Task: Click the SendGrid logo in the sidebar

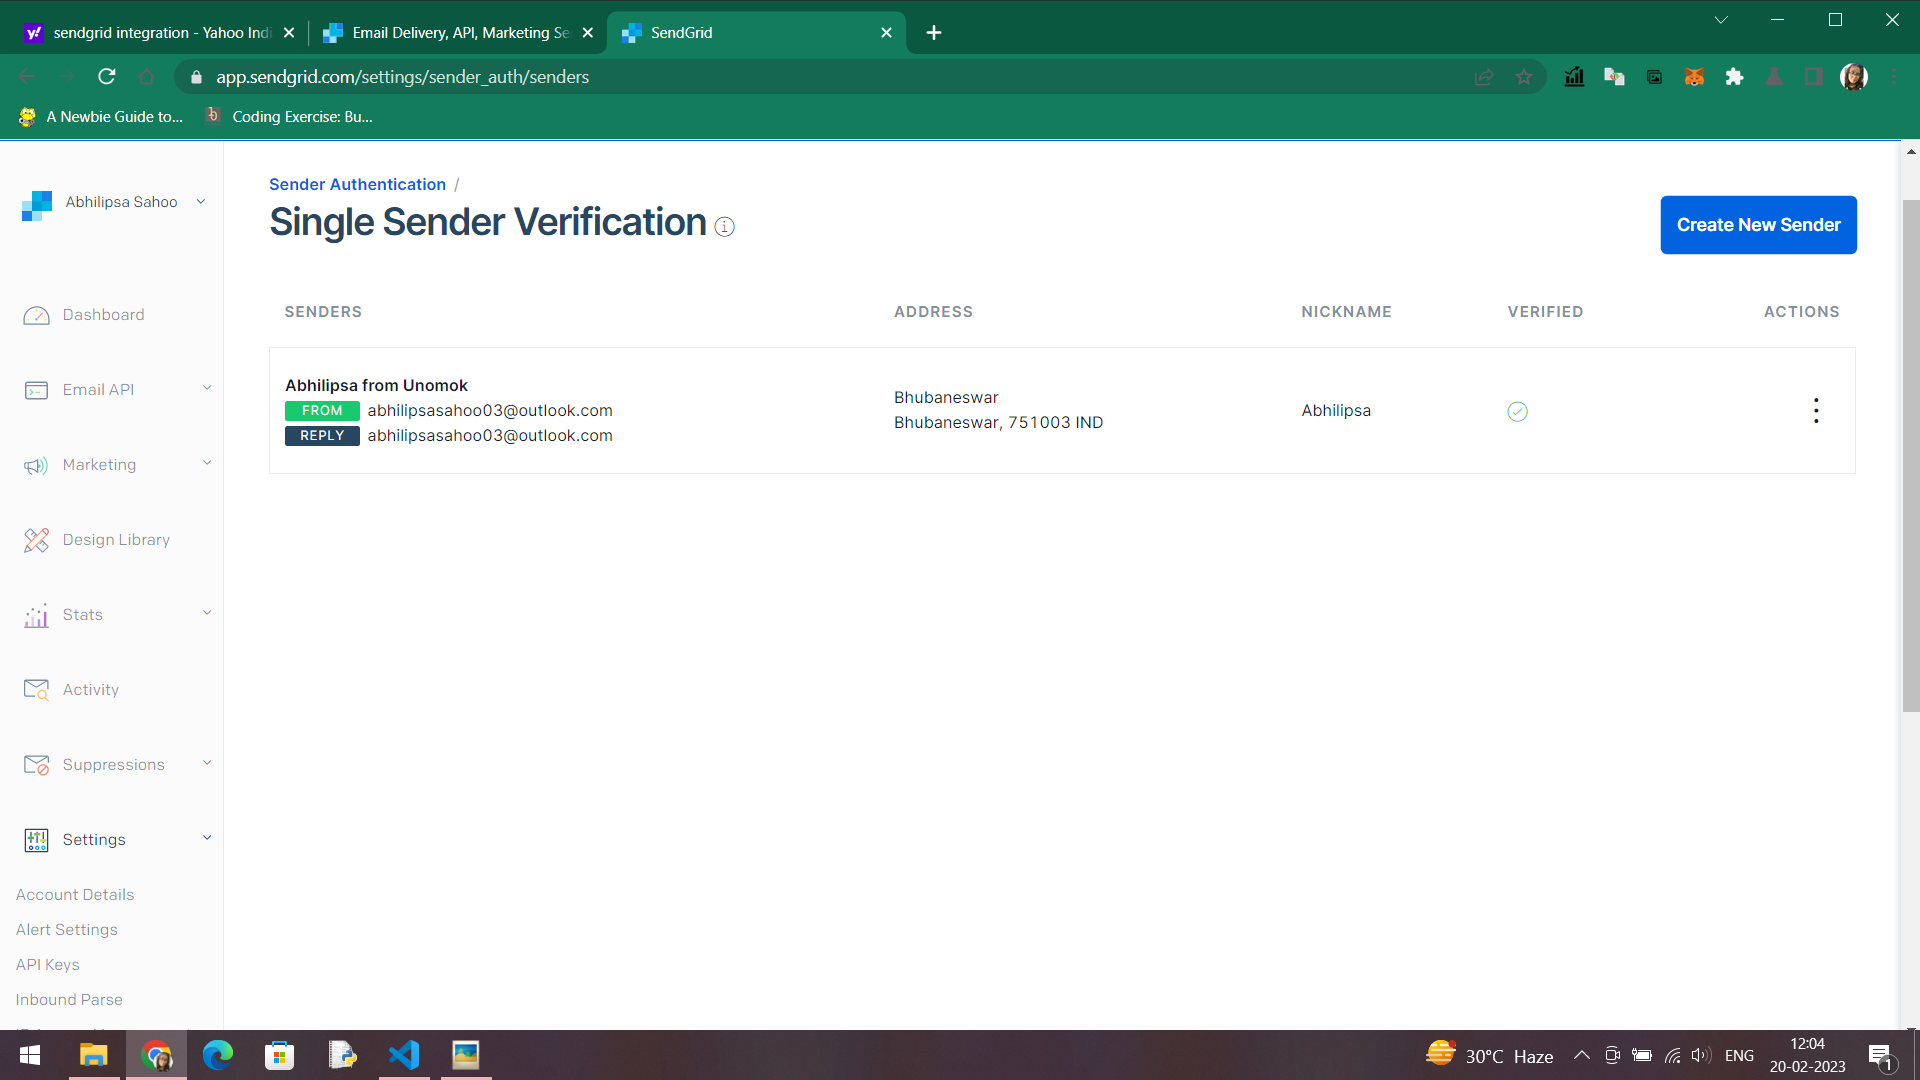Action: [37, 205]
